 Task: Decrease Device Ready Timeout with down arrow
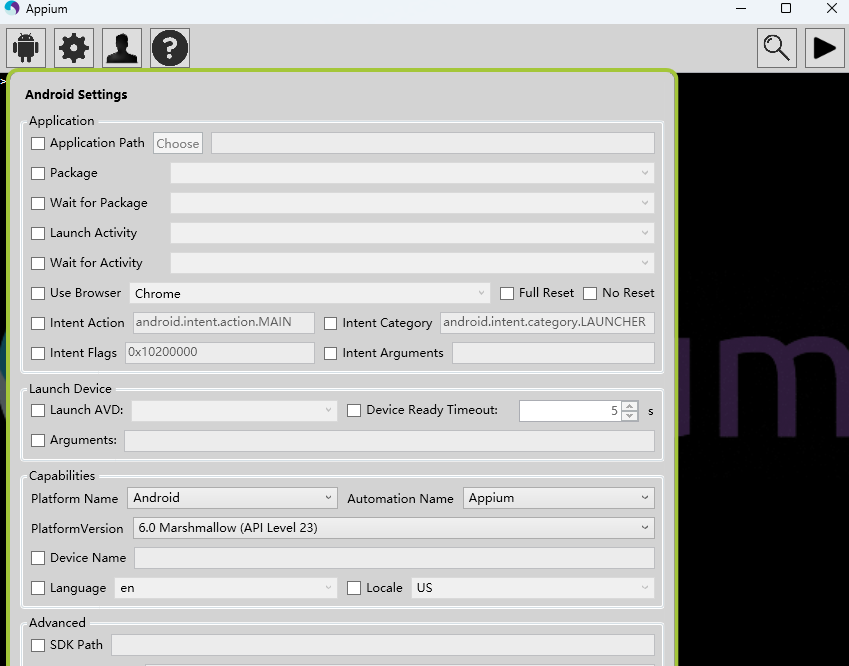pos(629,416)
